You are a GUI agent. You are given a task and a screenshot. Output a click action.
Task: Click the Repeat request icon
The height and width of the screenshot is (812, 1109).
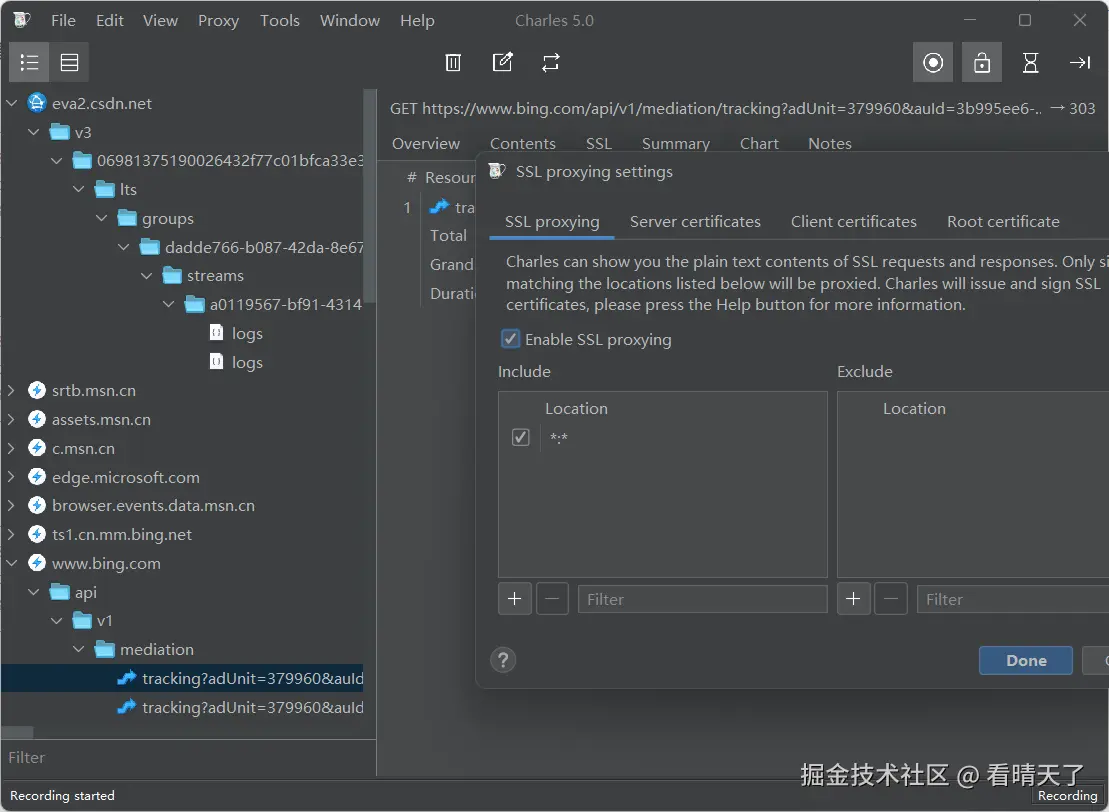tap(551, 62)
